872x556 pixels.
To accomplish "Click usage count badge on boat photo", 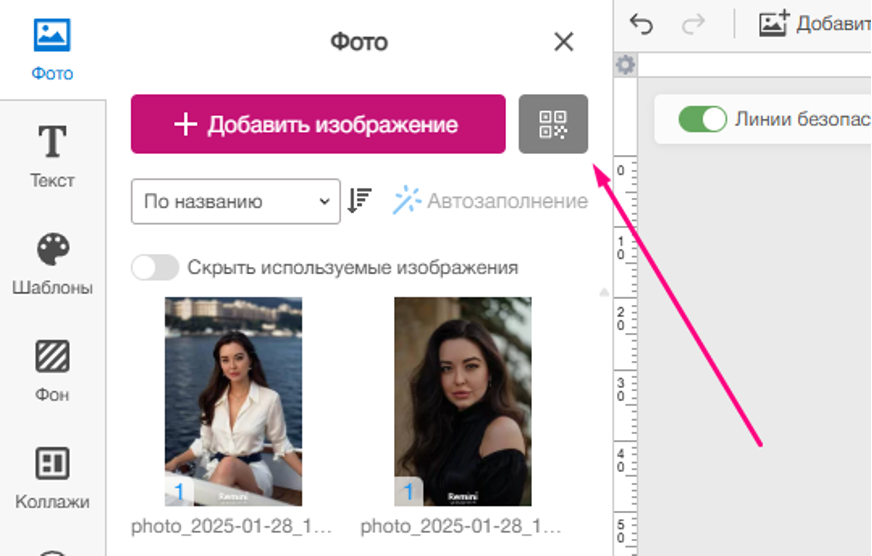I will pyautogui.click(x=179, y=492).
